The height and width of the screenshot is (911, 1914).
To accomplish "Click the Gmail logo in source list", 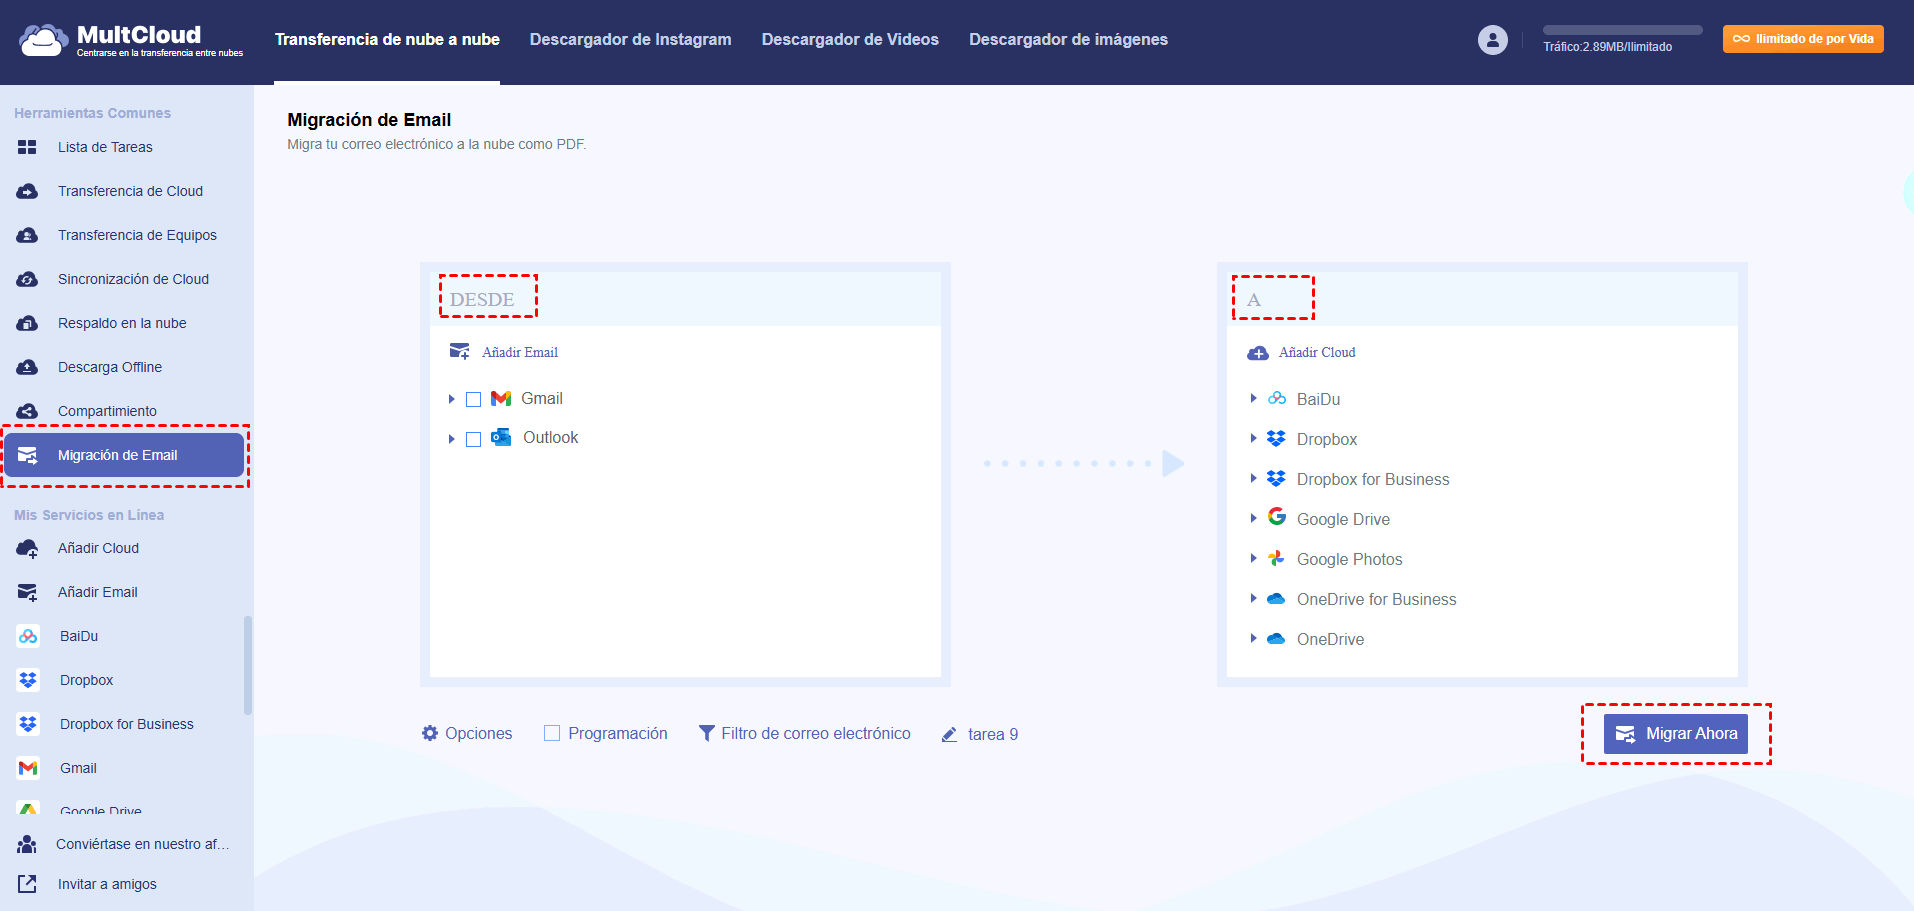I will pyautogui.click(x=501, y=398).
